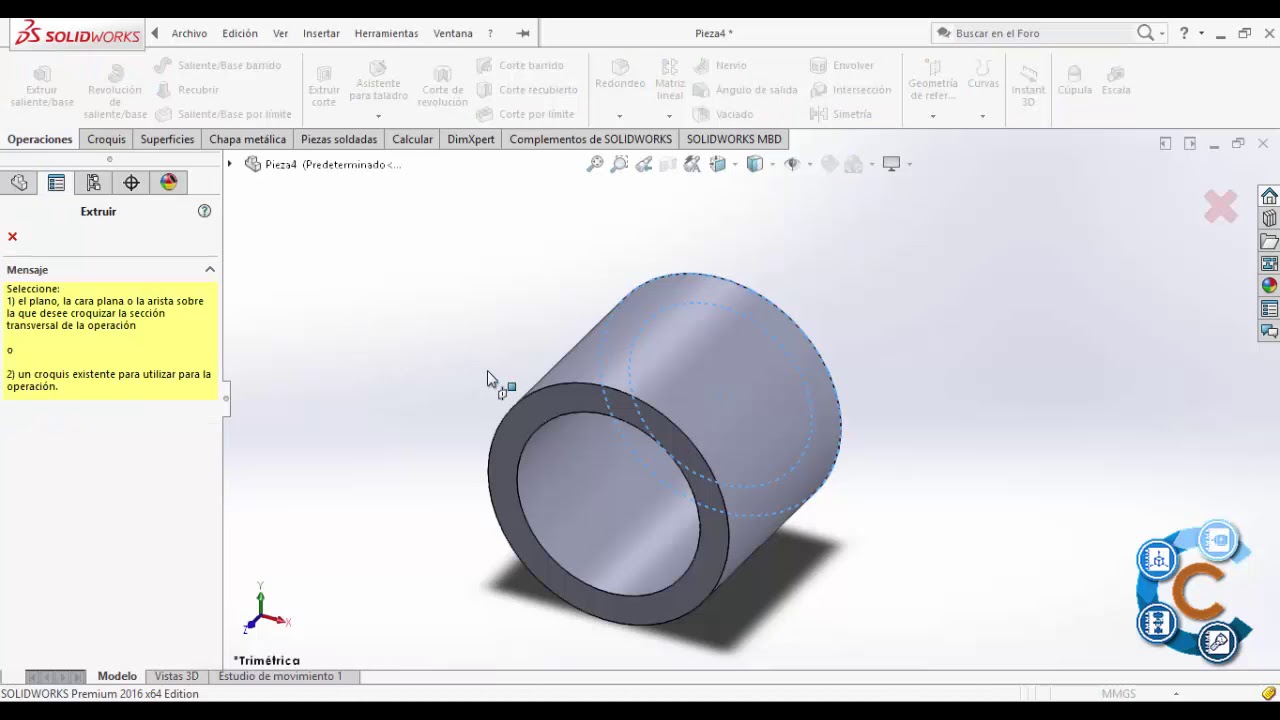
Task: Open the FeatureManager design tree tab
Action: (x=19, y=182)
